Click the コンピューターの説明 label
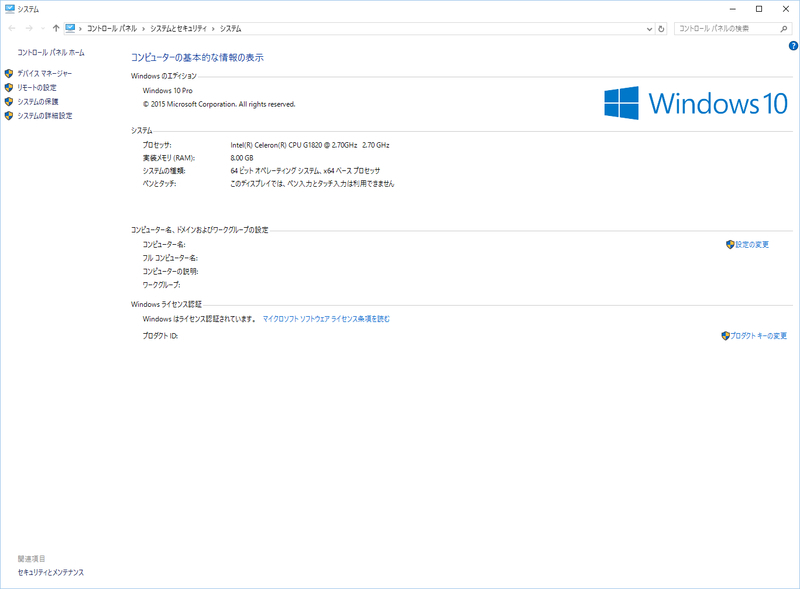800x589 pixels. (x=170, y=272)
